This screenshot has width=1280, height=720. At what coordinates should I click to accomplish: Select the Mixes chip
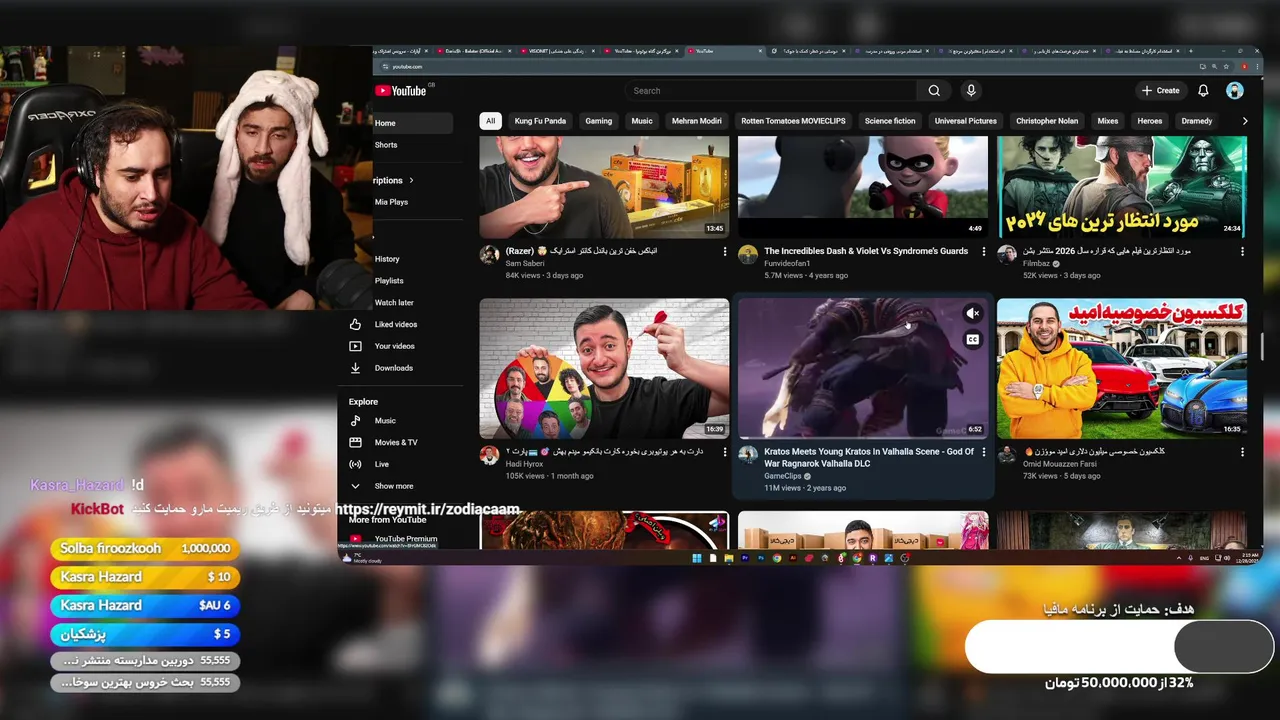(1108, 121)
